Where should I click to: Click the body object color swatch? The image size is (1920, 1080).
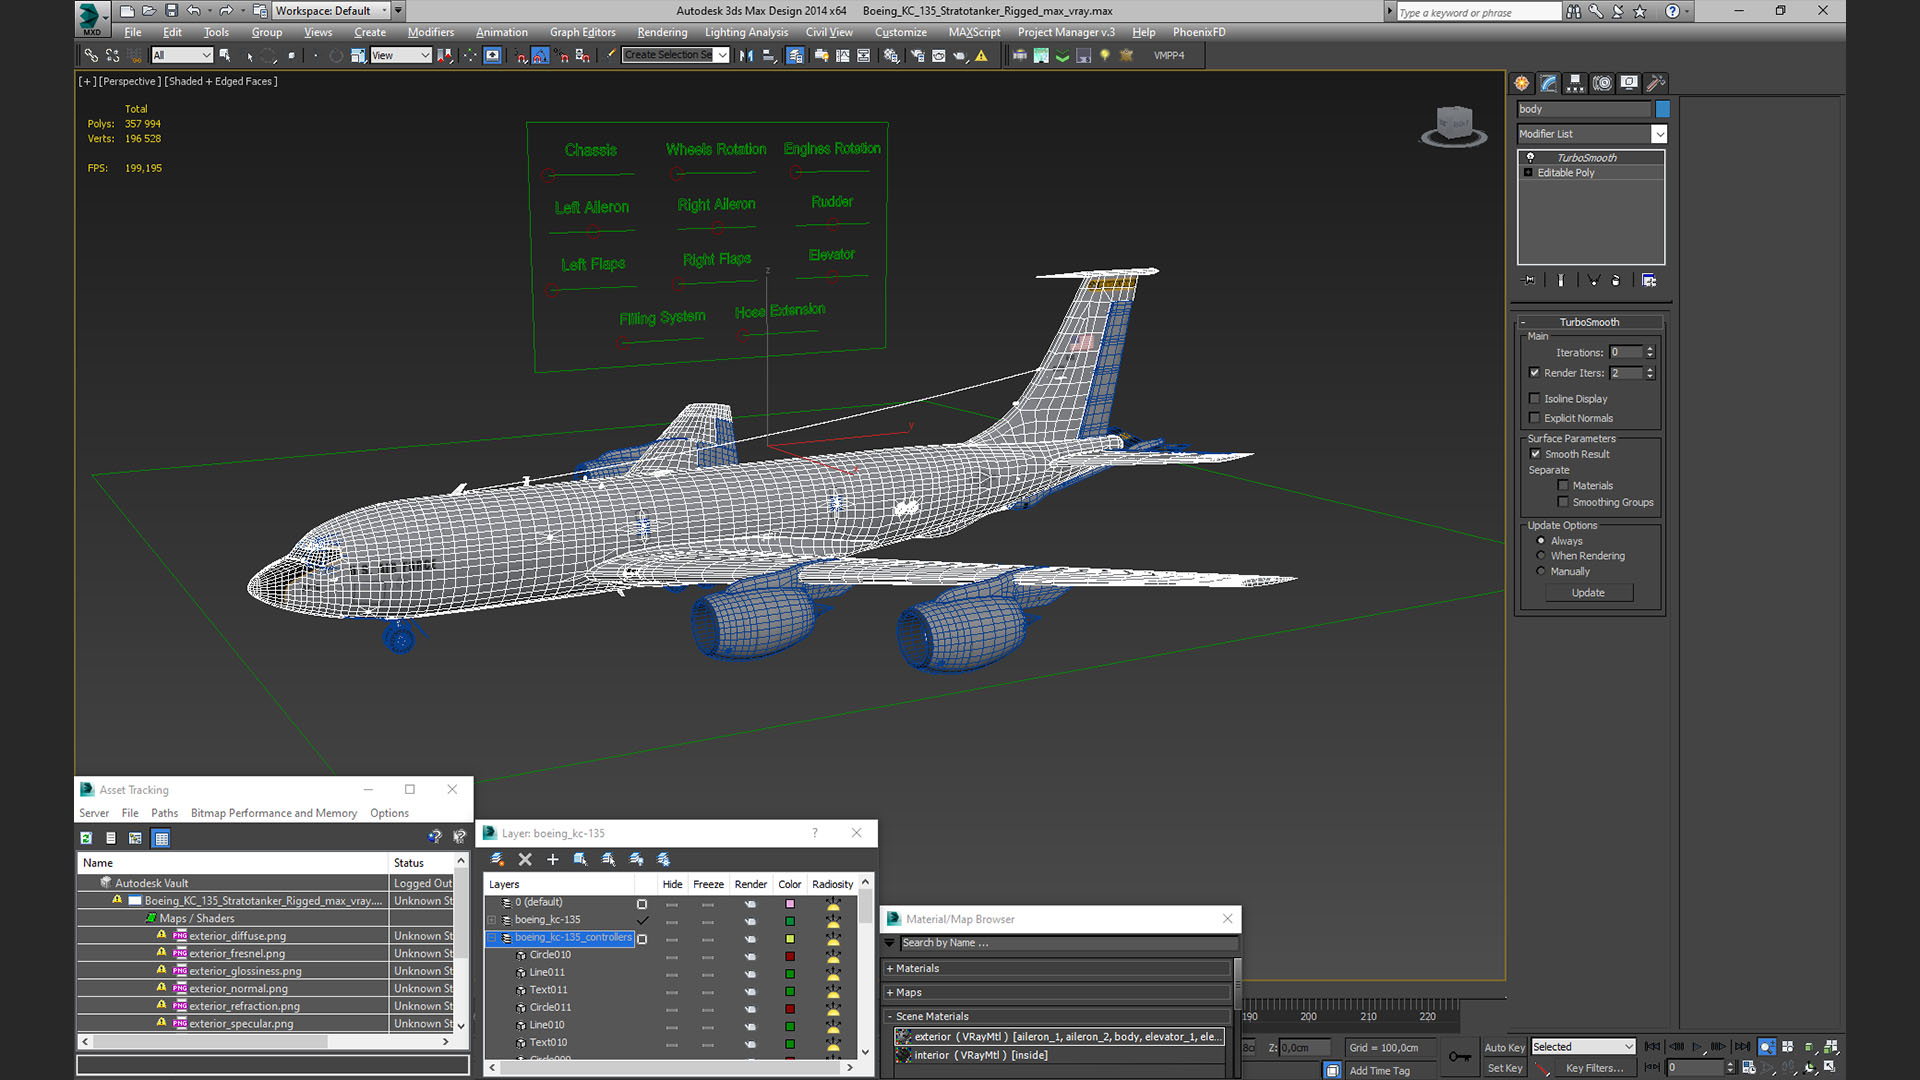click(1662, 109)
